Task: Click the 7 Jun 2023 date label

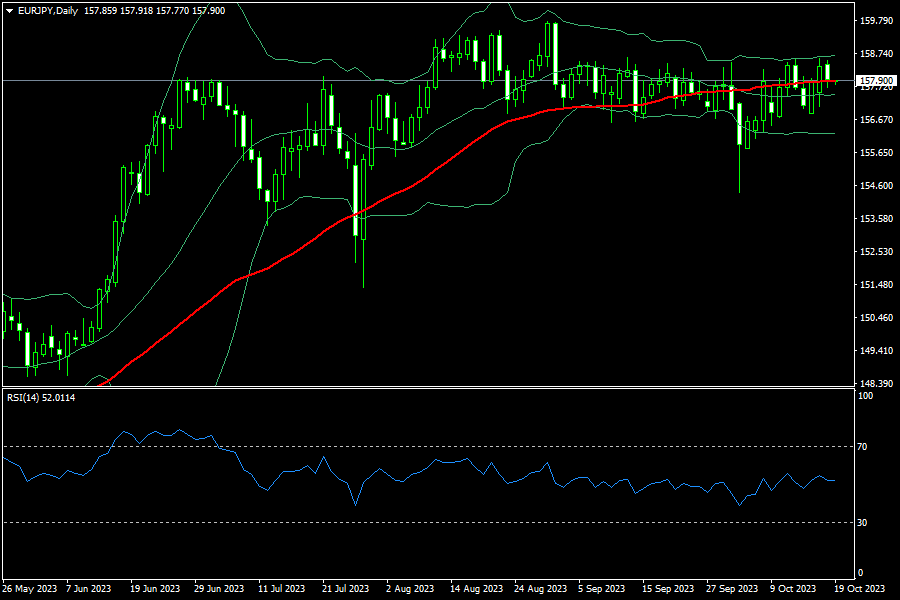Action: pyautogui.click(x=88, y=589)
